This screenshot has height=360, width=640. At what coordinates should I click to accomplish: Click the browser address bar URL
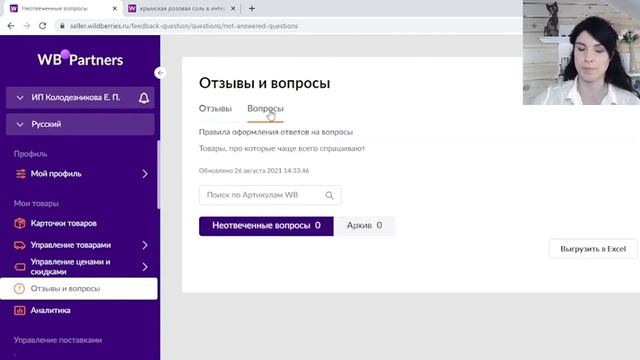[x=184, y=26]
